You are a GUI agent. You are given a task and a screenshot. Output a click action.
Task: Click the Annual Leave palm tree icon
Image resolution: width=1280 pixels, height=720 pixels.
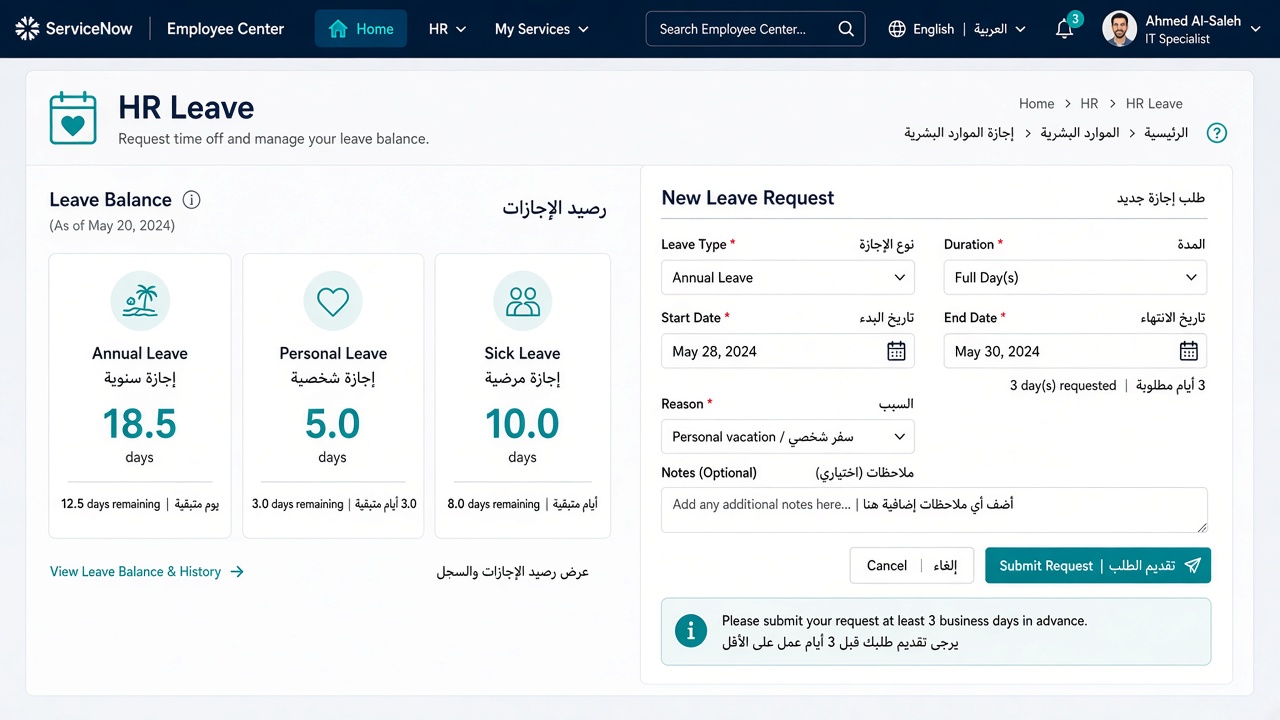coord(140,300)
